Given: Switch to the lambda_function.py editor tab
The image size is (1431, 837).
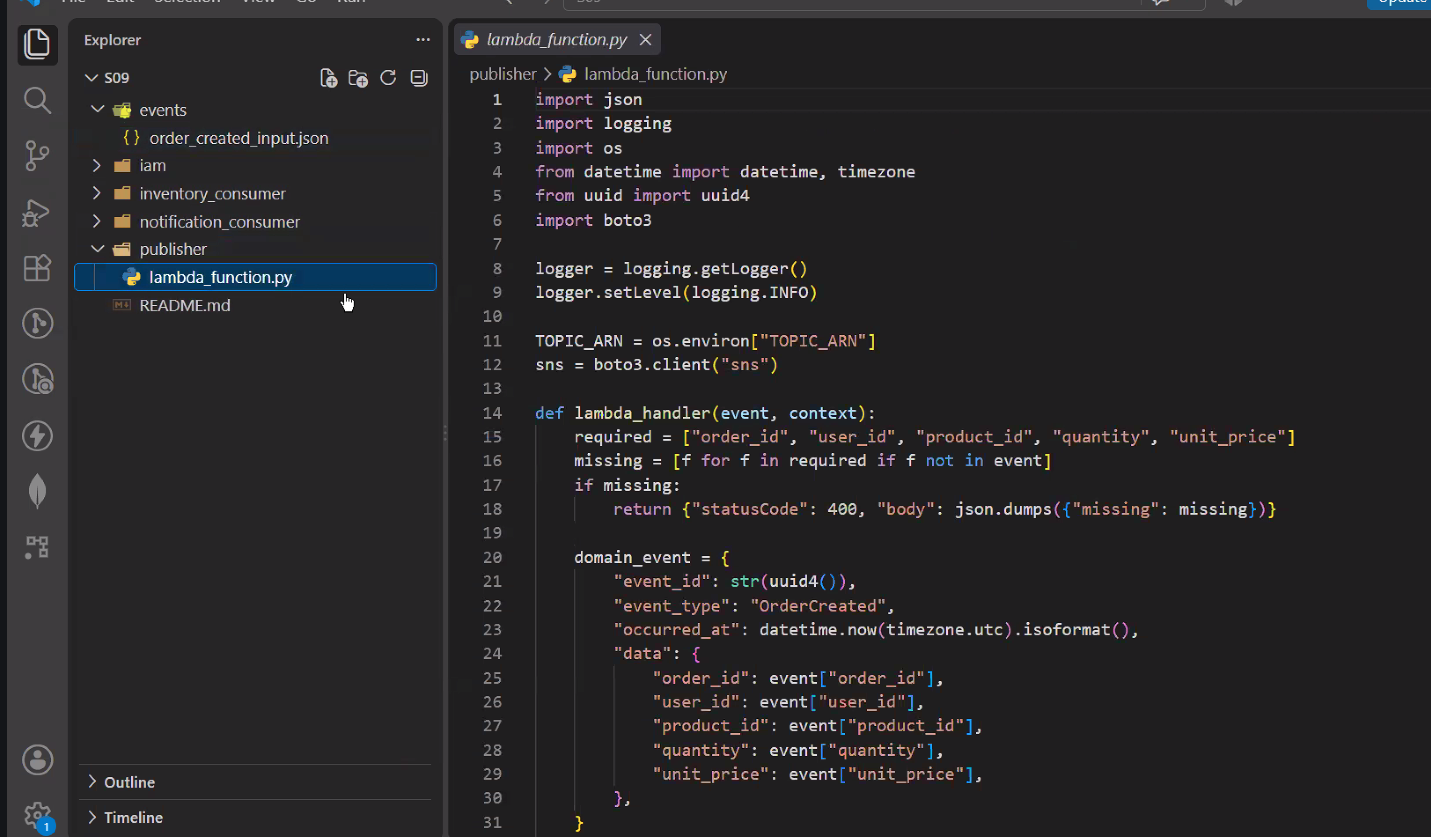Looking at the screenshot, I should tap(556, 40).
